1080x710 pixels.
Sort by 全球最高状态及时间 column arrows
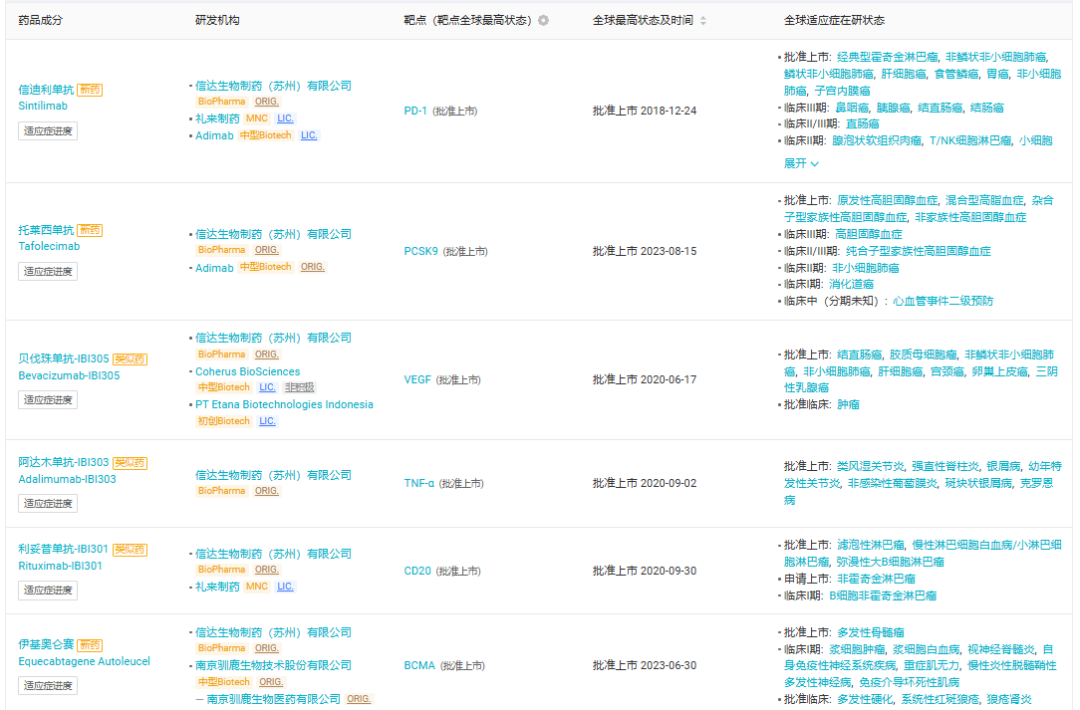tap(703, 21)
